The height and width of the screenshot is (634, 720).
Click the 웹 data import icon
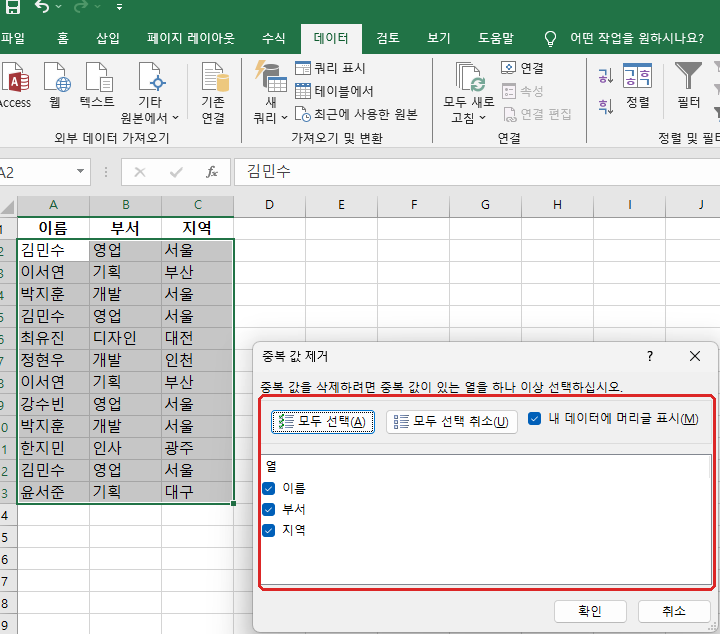56,86
